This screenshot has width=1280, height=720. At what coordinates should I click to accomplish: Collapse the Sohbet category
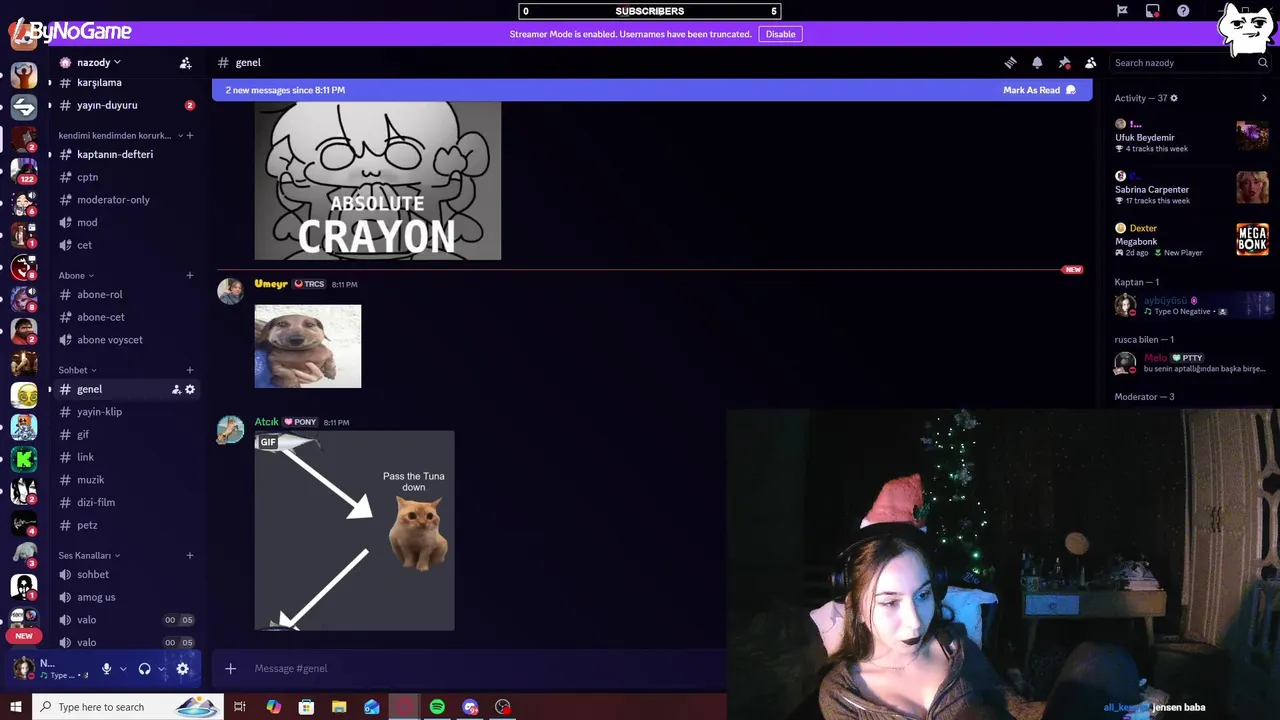(x=78, y=370)
